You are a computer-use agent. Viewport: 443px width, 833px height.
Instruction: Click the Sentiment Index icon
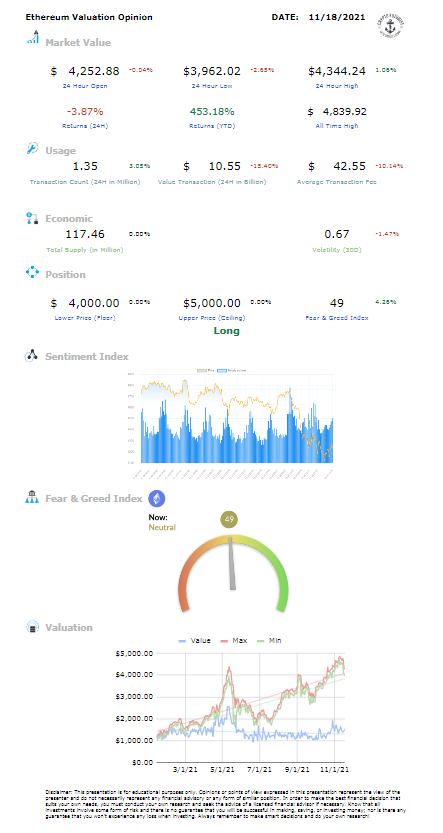coord(32,356)
